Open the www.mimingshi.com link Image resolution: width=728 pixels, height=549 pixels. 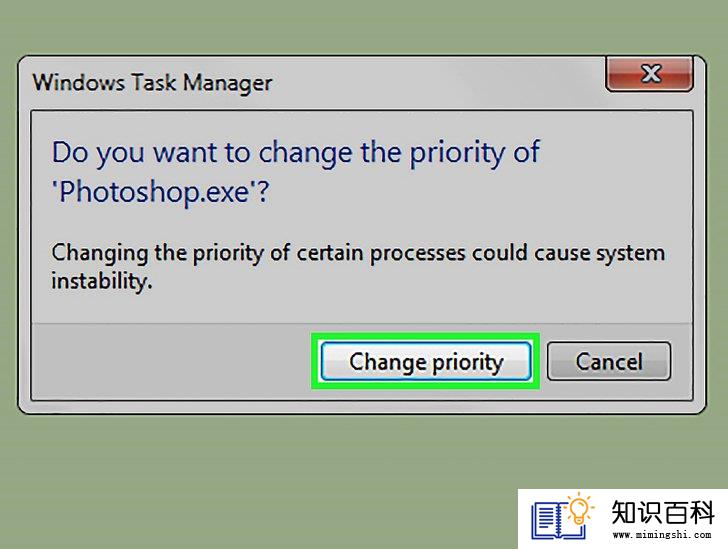tap(662, 535)
